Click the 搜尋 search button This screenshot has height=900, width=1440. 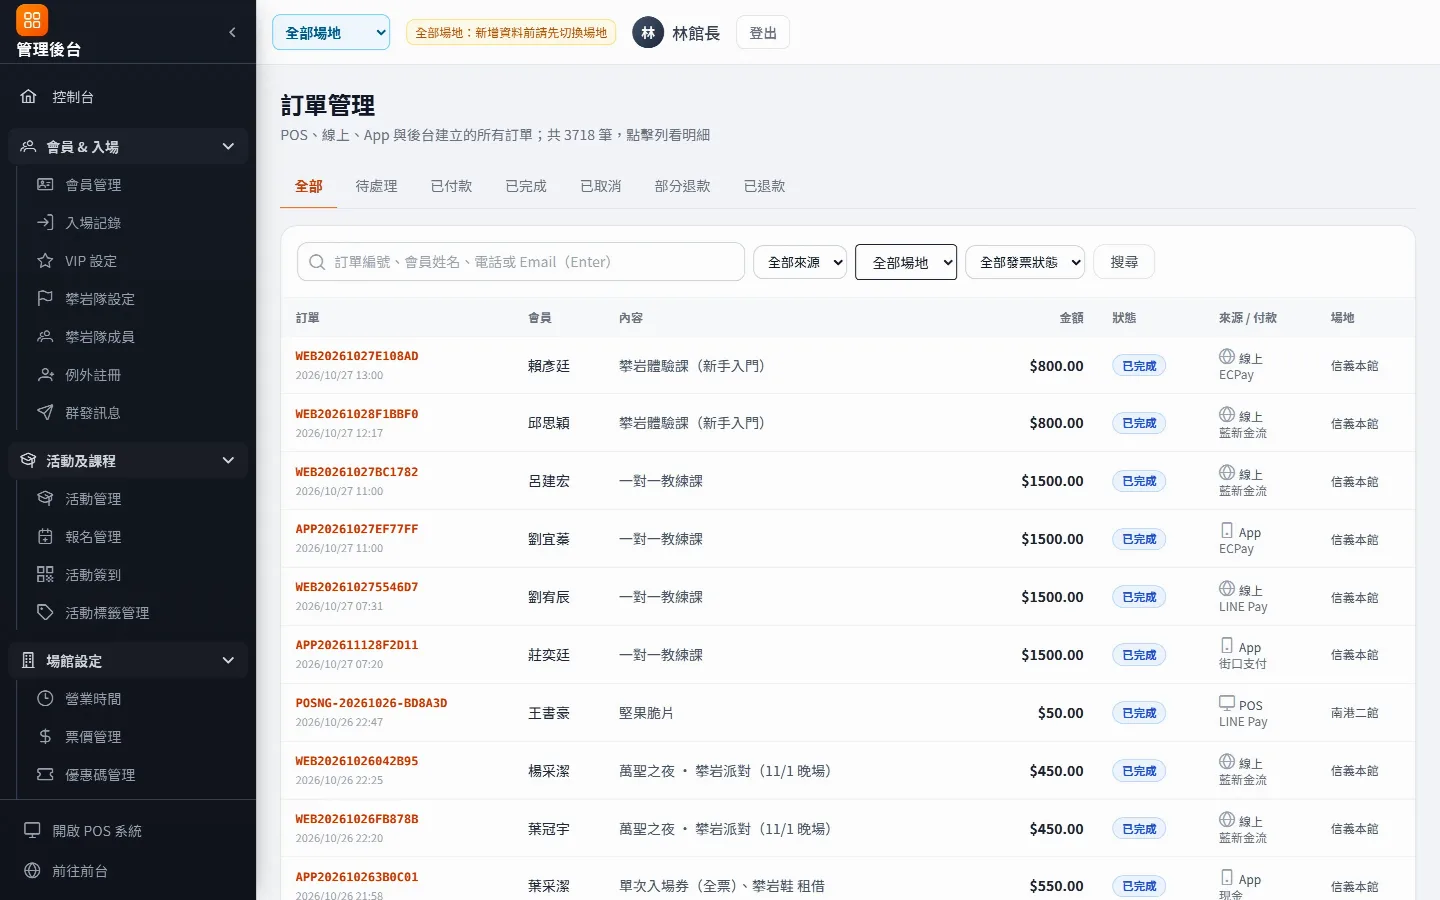click(x=1124, y=262)
